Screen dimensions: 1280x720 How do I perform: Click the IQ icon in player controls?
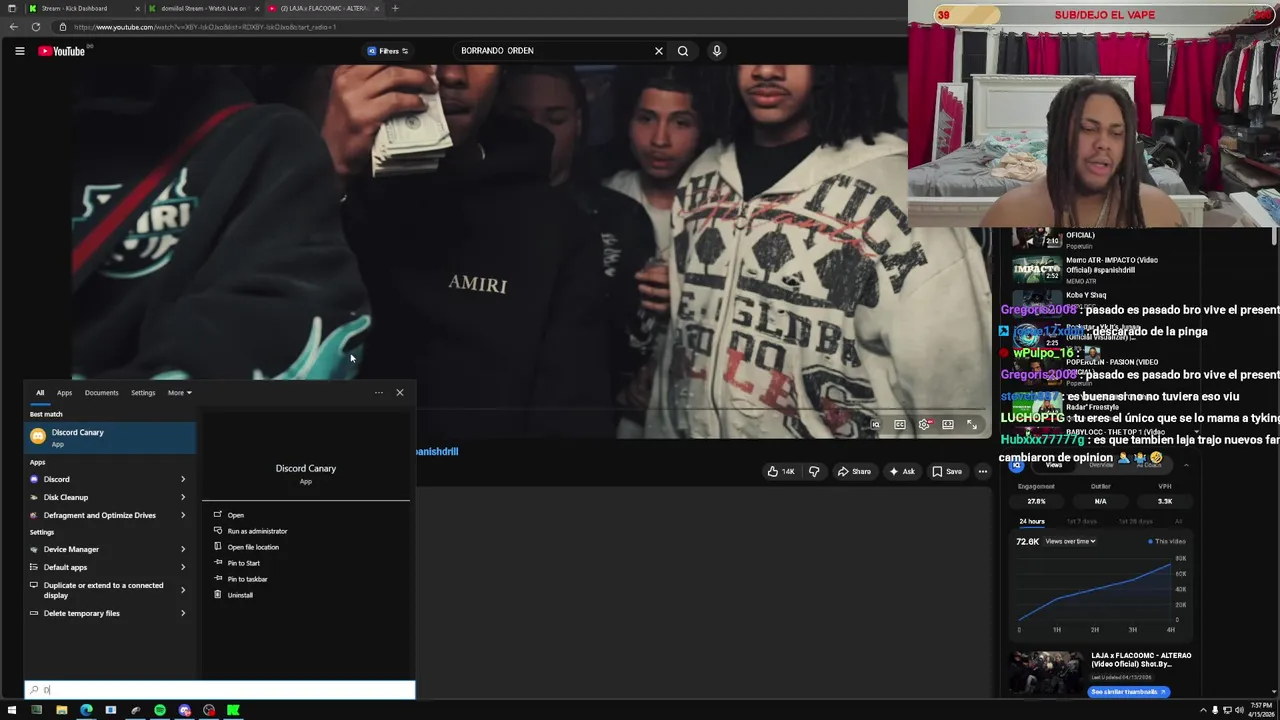click(875, 425)
